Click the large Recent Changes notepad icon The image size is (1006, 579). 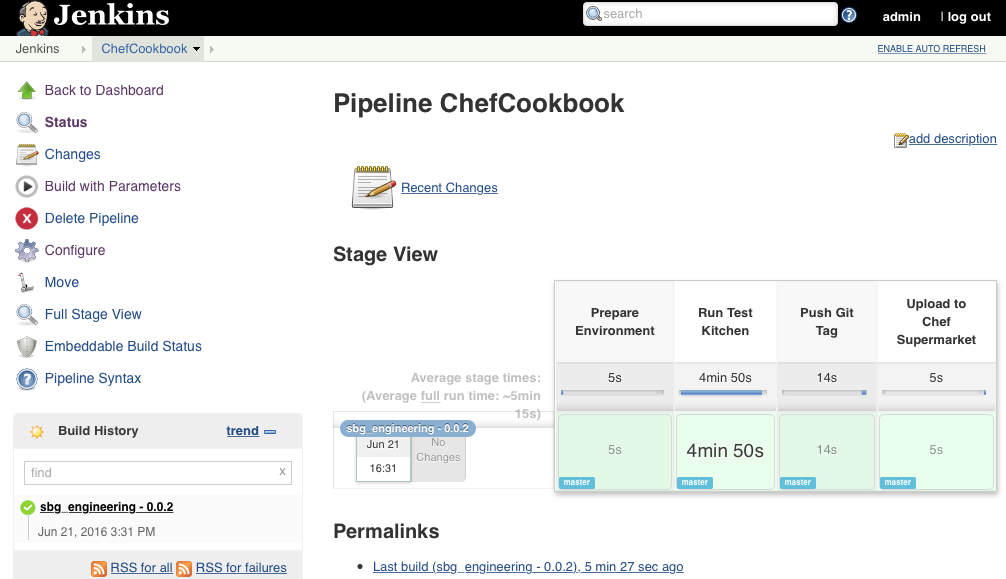point(373,187)
